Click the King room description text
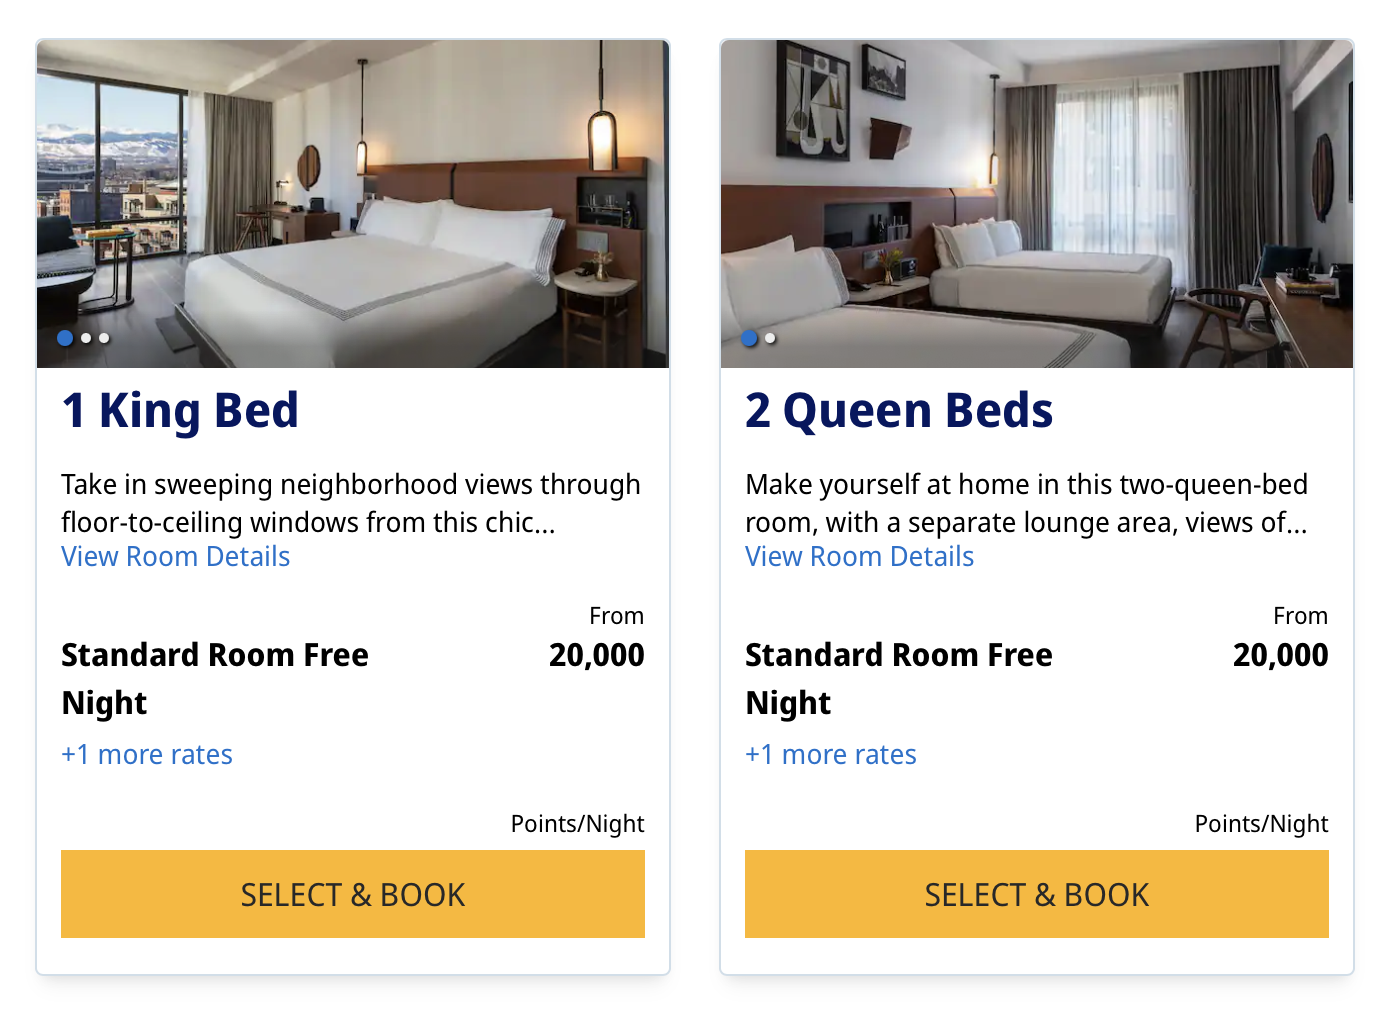1388x1012 pixels. 350,503
